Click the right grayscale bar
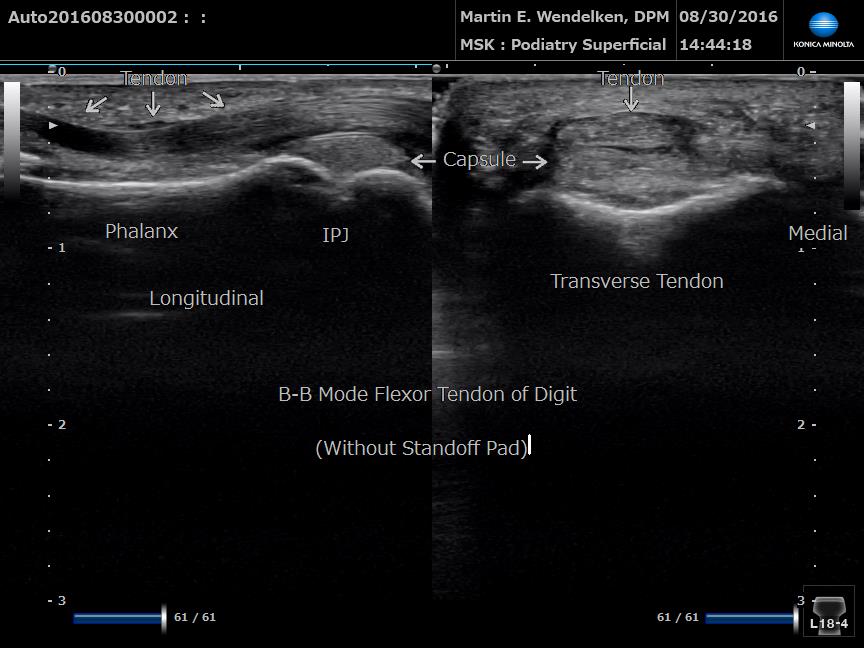Viewport: 864px width, 648px height. 851,145
